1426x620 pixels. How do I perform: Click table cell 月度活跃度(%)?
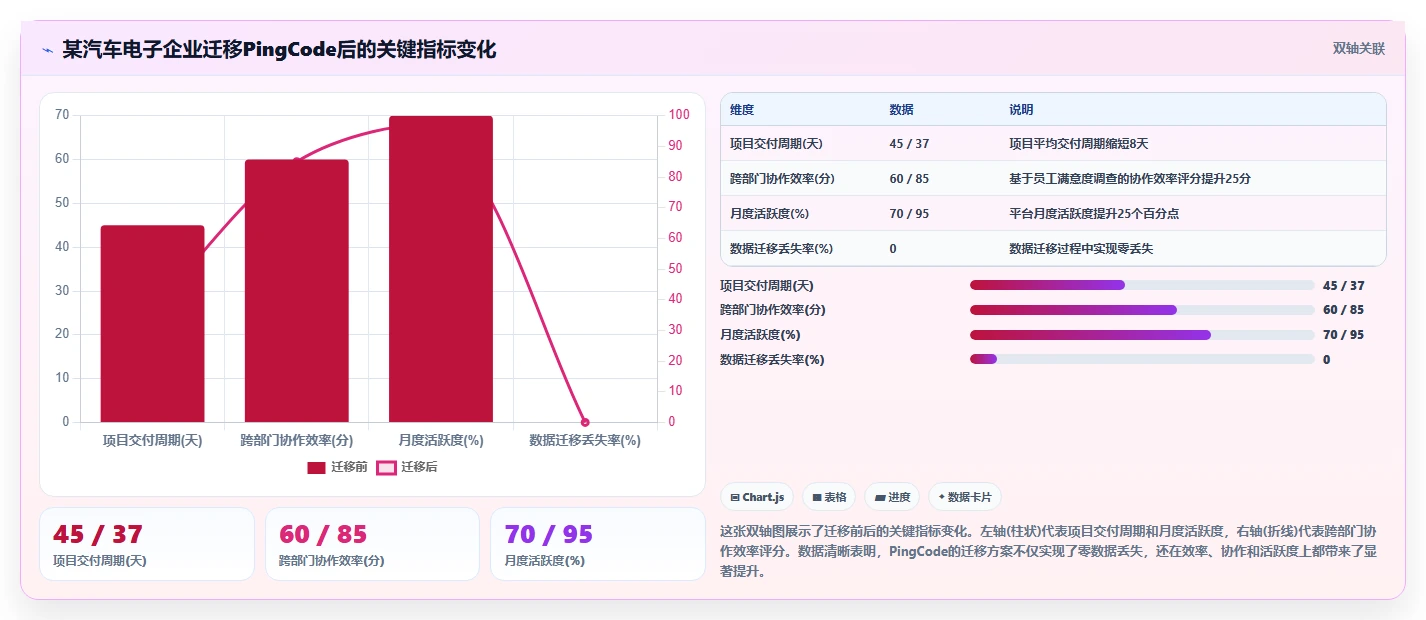tap(770, 214)
